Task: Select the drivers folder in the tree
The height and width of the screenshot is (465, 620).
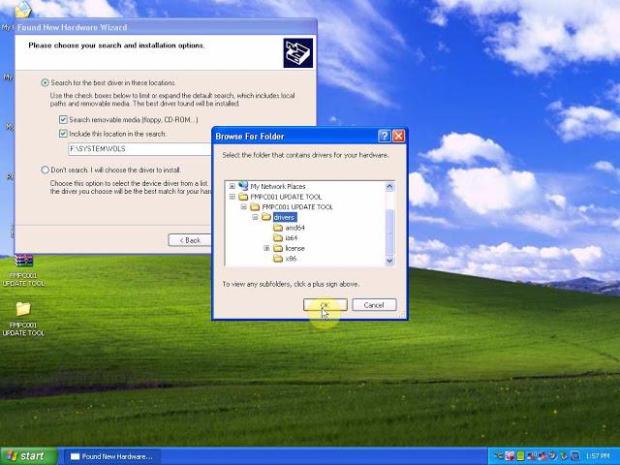Action: [x=284, y=217]
